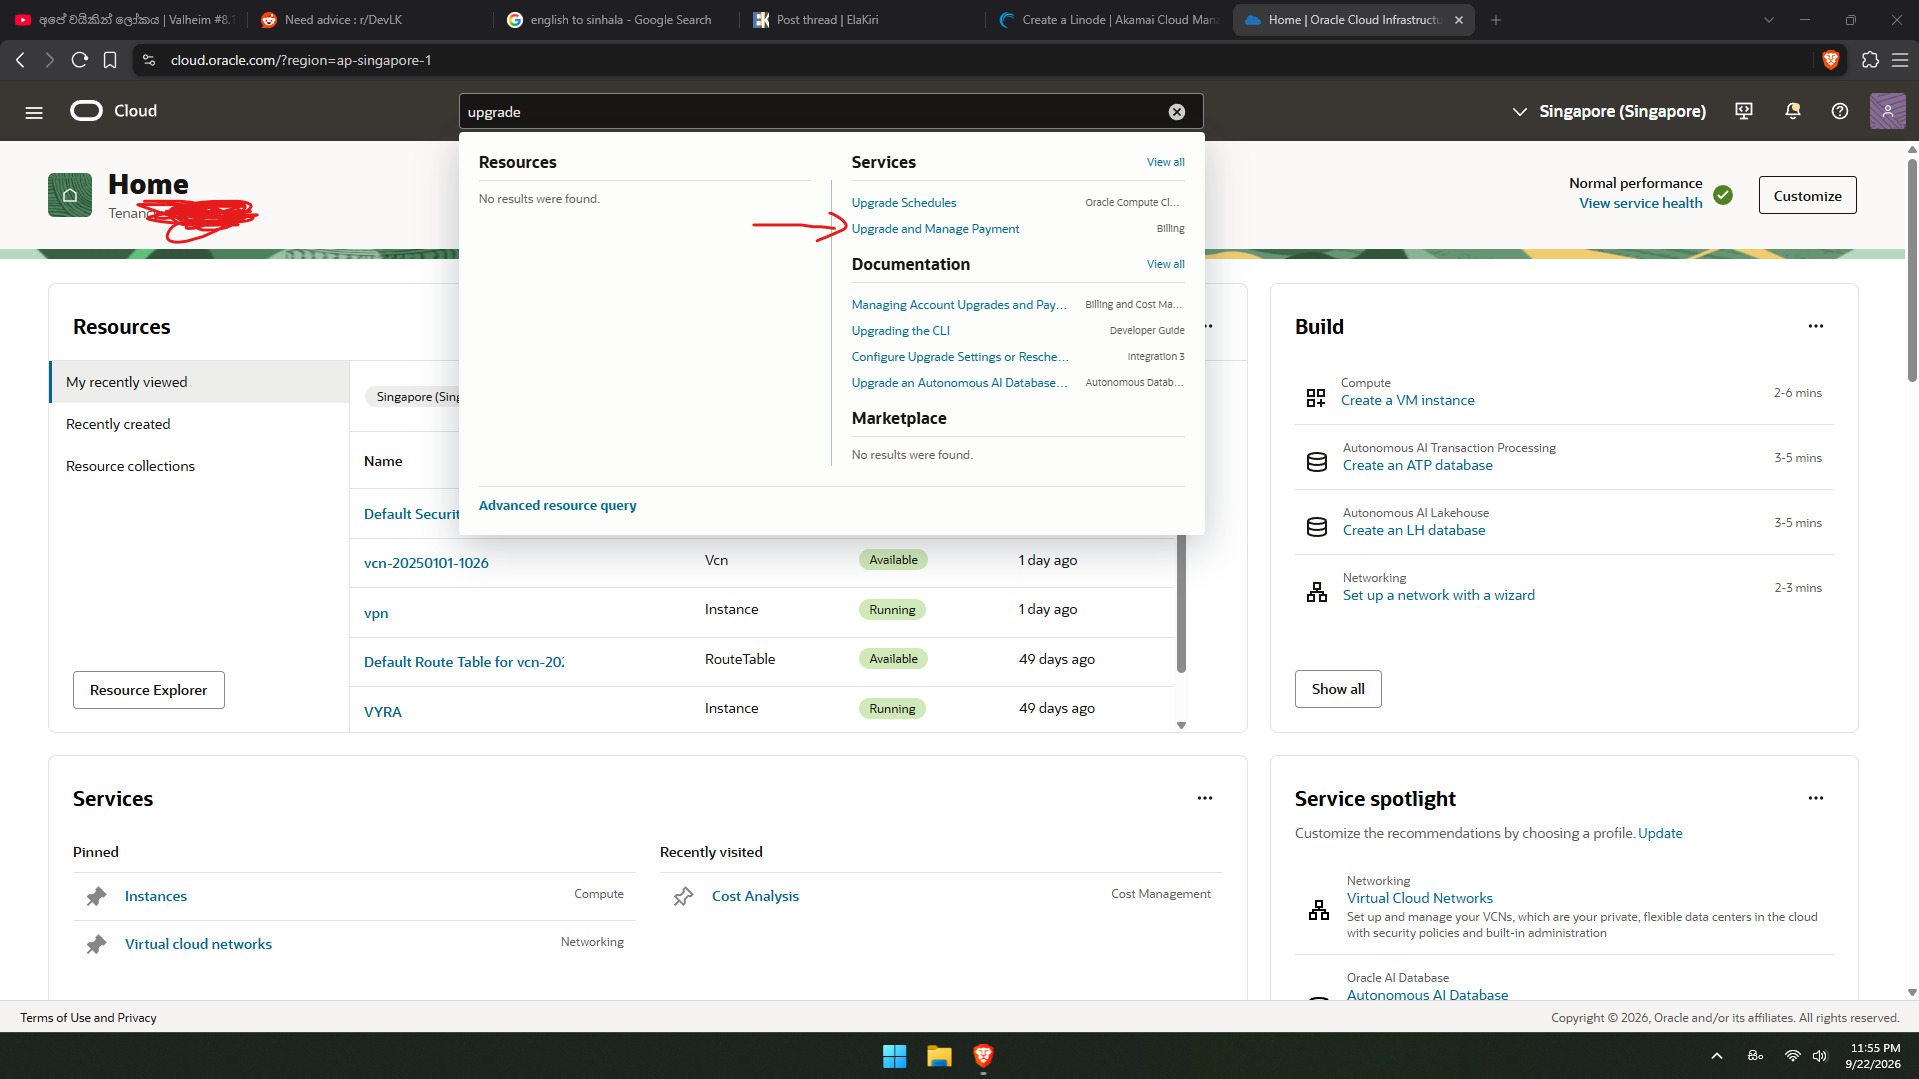Switch to the Akamai Create a Linode tab
Screen dimensions: 1919x1079
(x=1108, y=20)
